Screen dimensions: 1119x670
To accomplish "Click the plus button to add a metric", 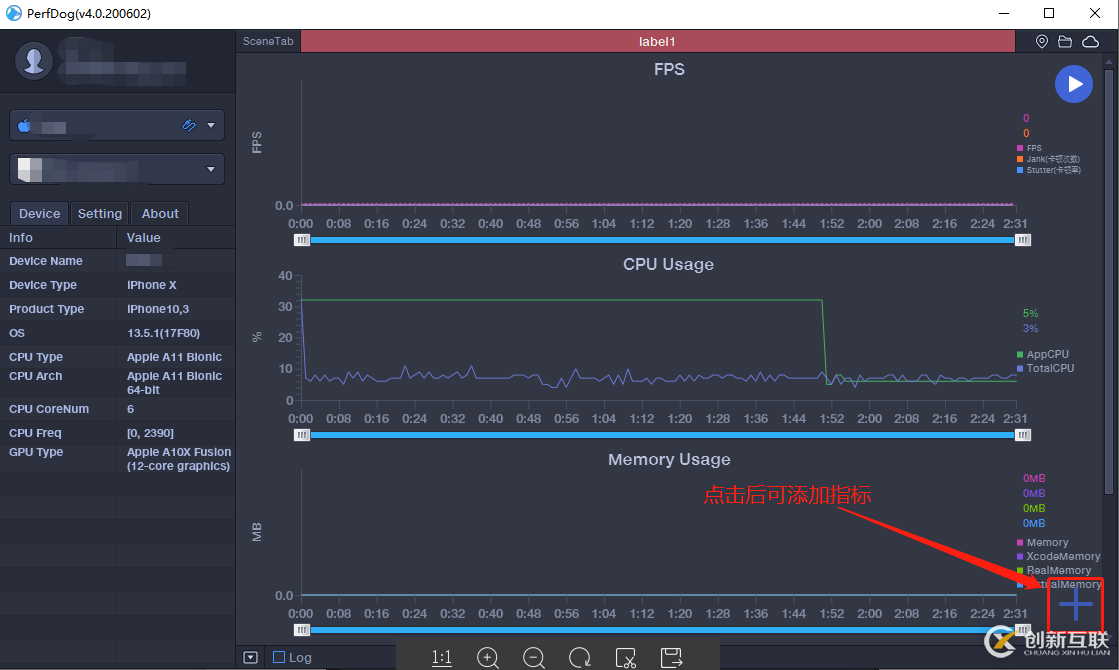I will point(1074,604).
